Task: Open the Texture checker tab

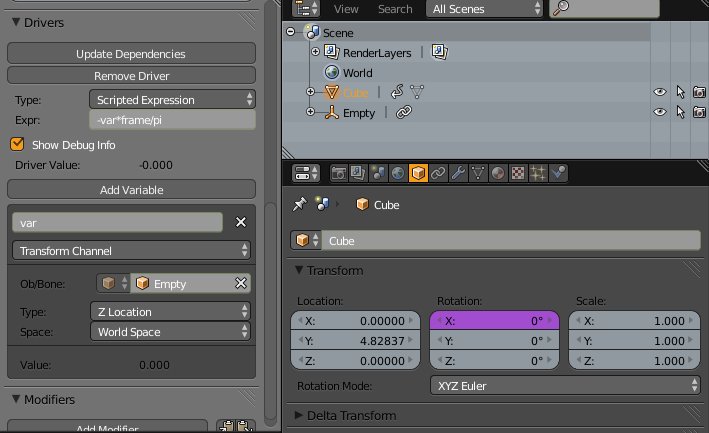Action: [518, 173]
